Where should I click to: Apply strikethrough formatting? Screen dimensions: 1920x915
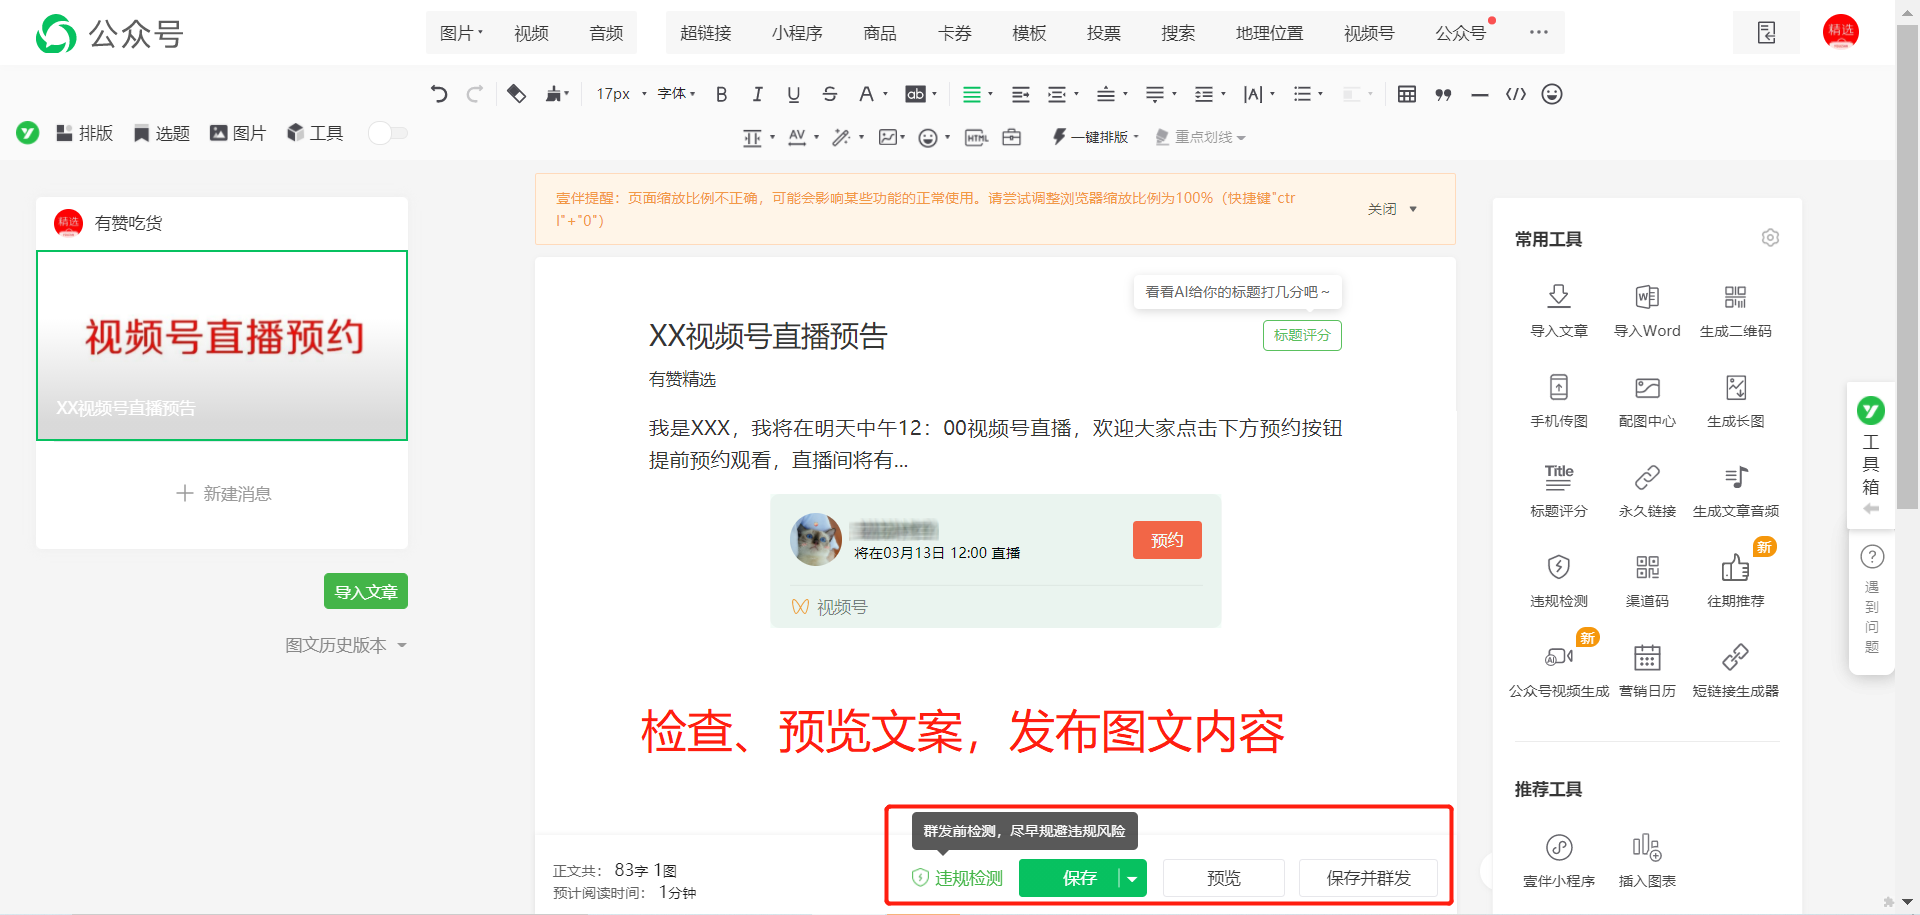(x=829, y=94)
